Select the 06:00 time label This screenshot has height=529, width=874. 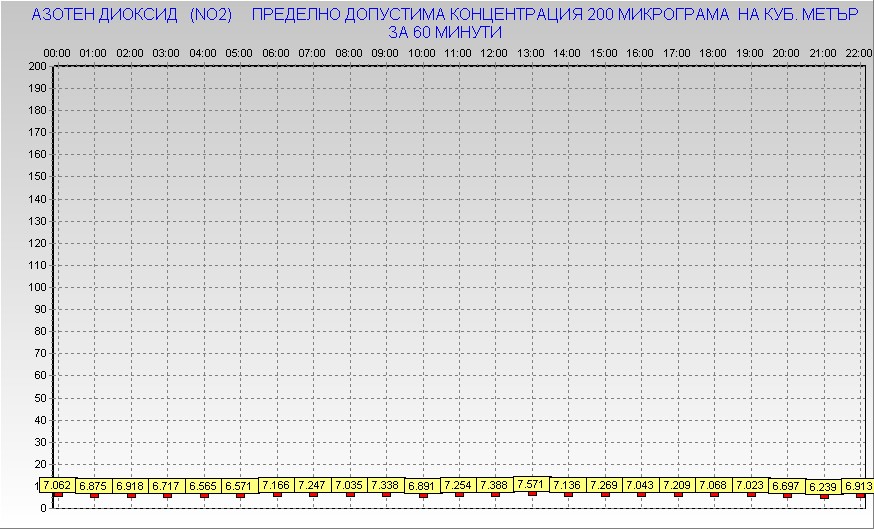(276, 52)
